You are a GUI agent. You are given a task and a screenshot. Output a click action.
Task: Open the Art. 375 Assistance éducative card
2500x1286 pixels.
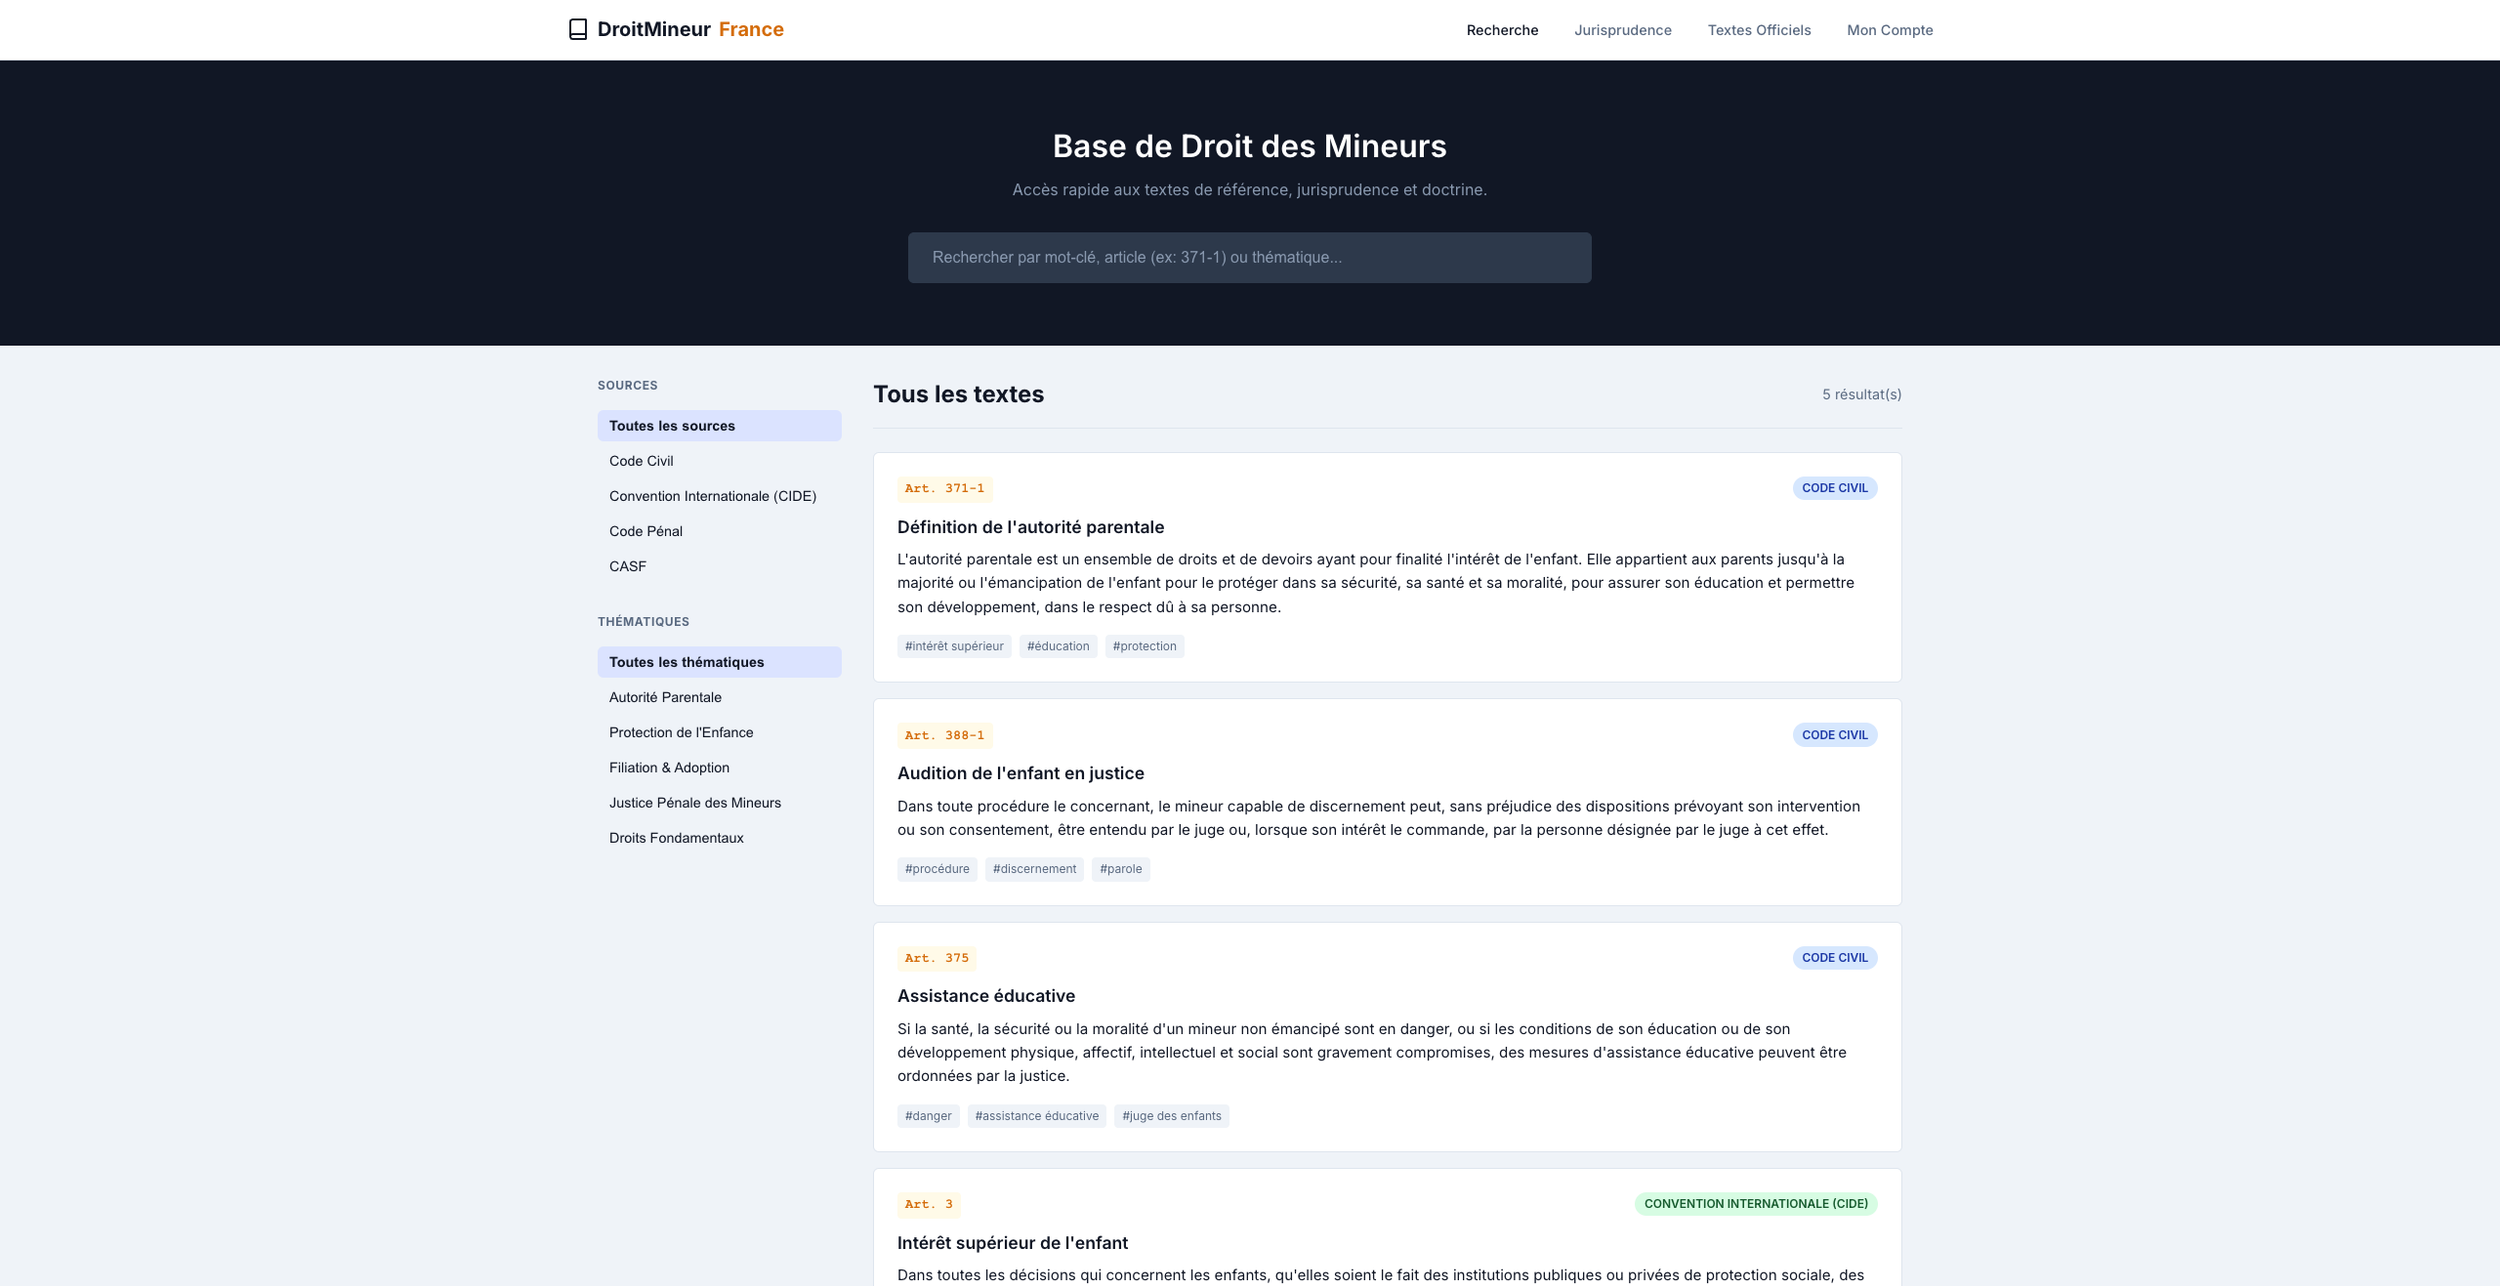coord(985,996)
